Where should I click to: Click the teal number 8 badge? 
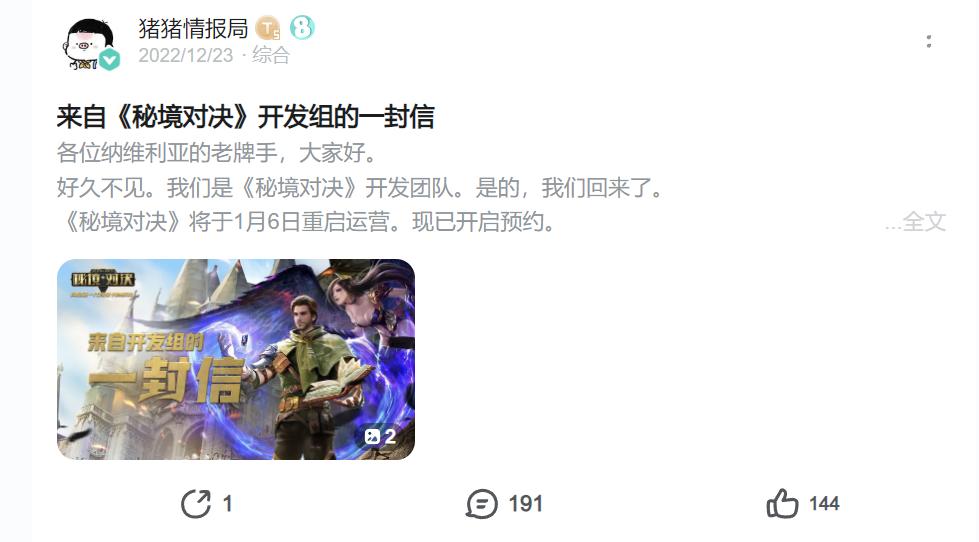(302, 27)
